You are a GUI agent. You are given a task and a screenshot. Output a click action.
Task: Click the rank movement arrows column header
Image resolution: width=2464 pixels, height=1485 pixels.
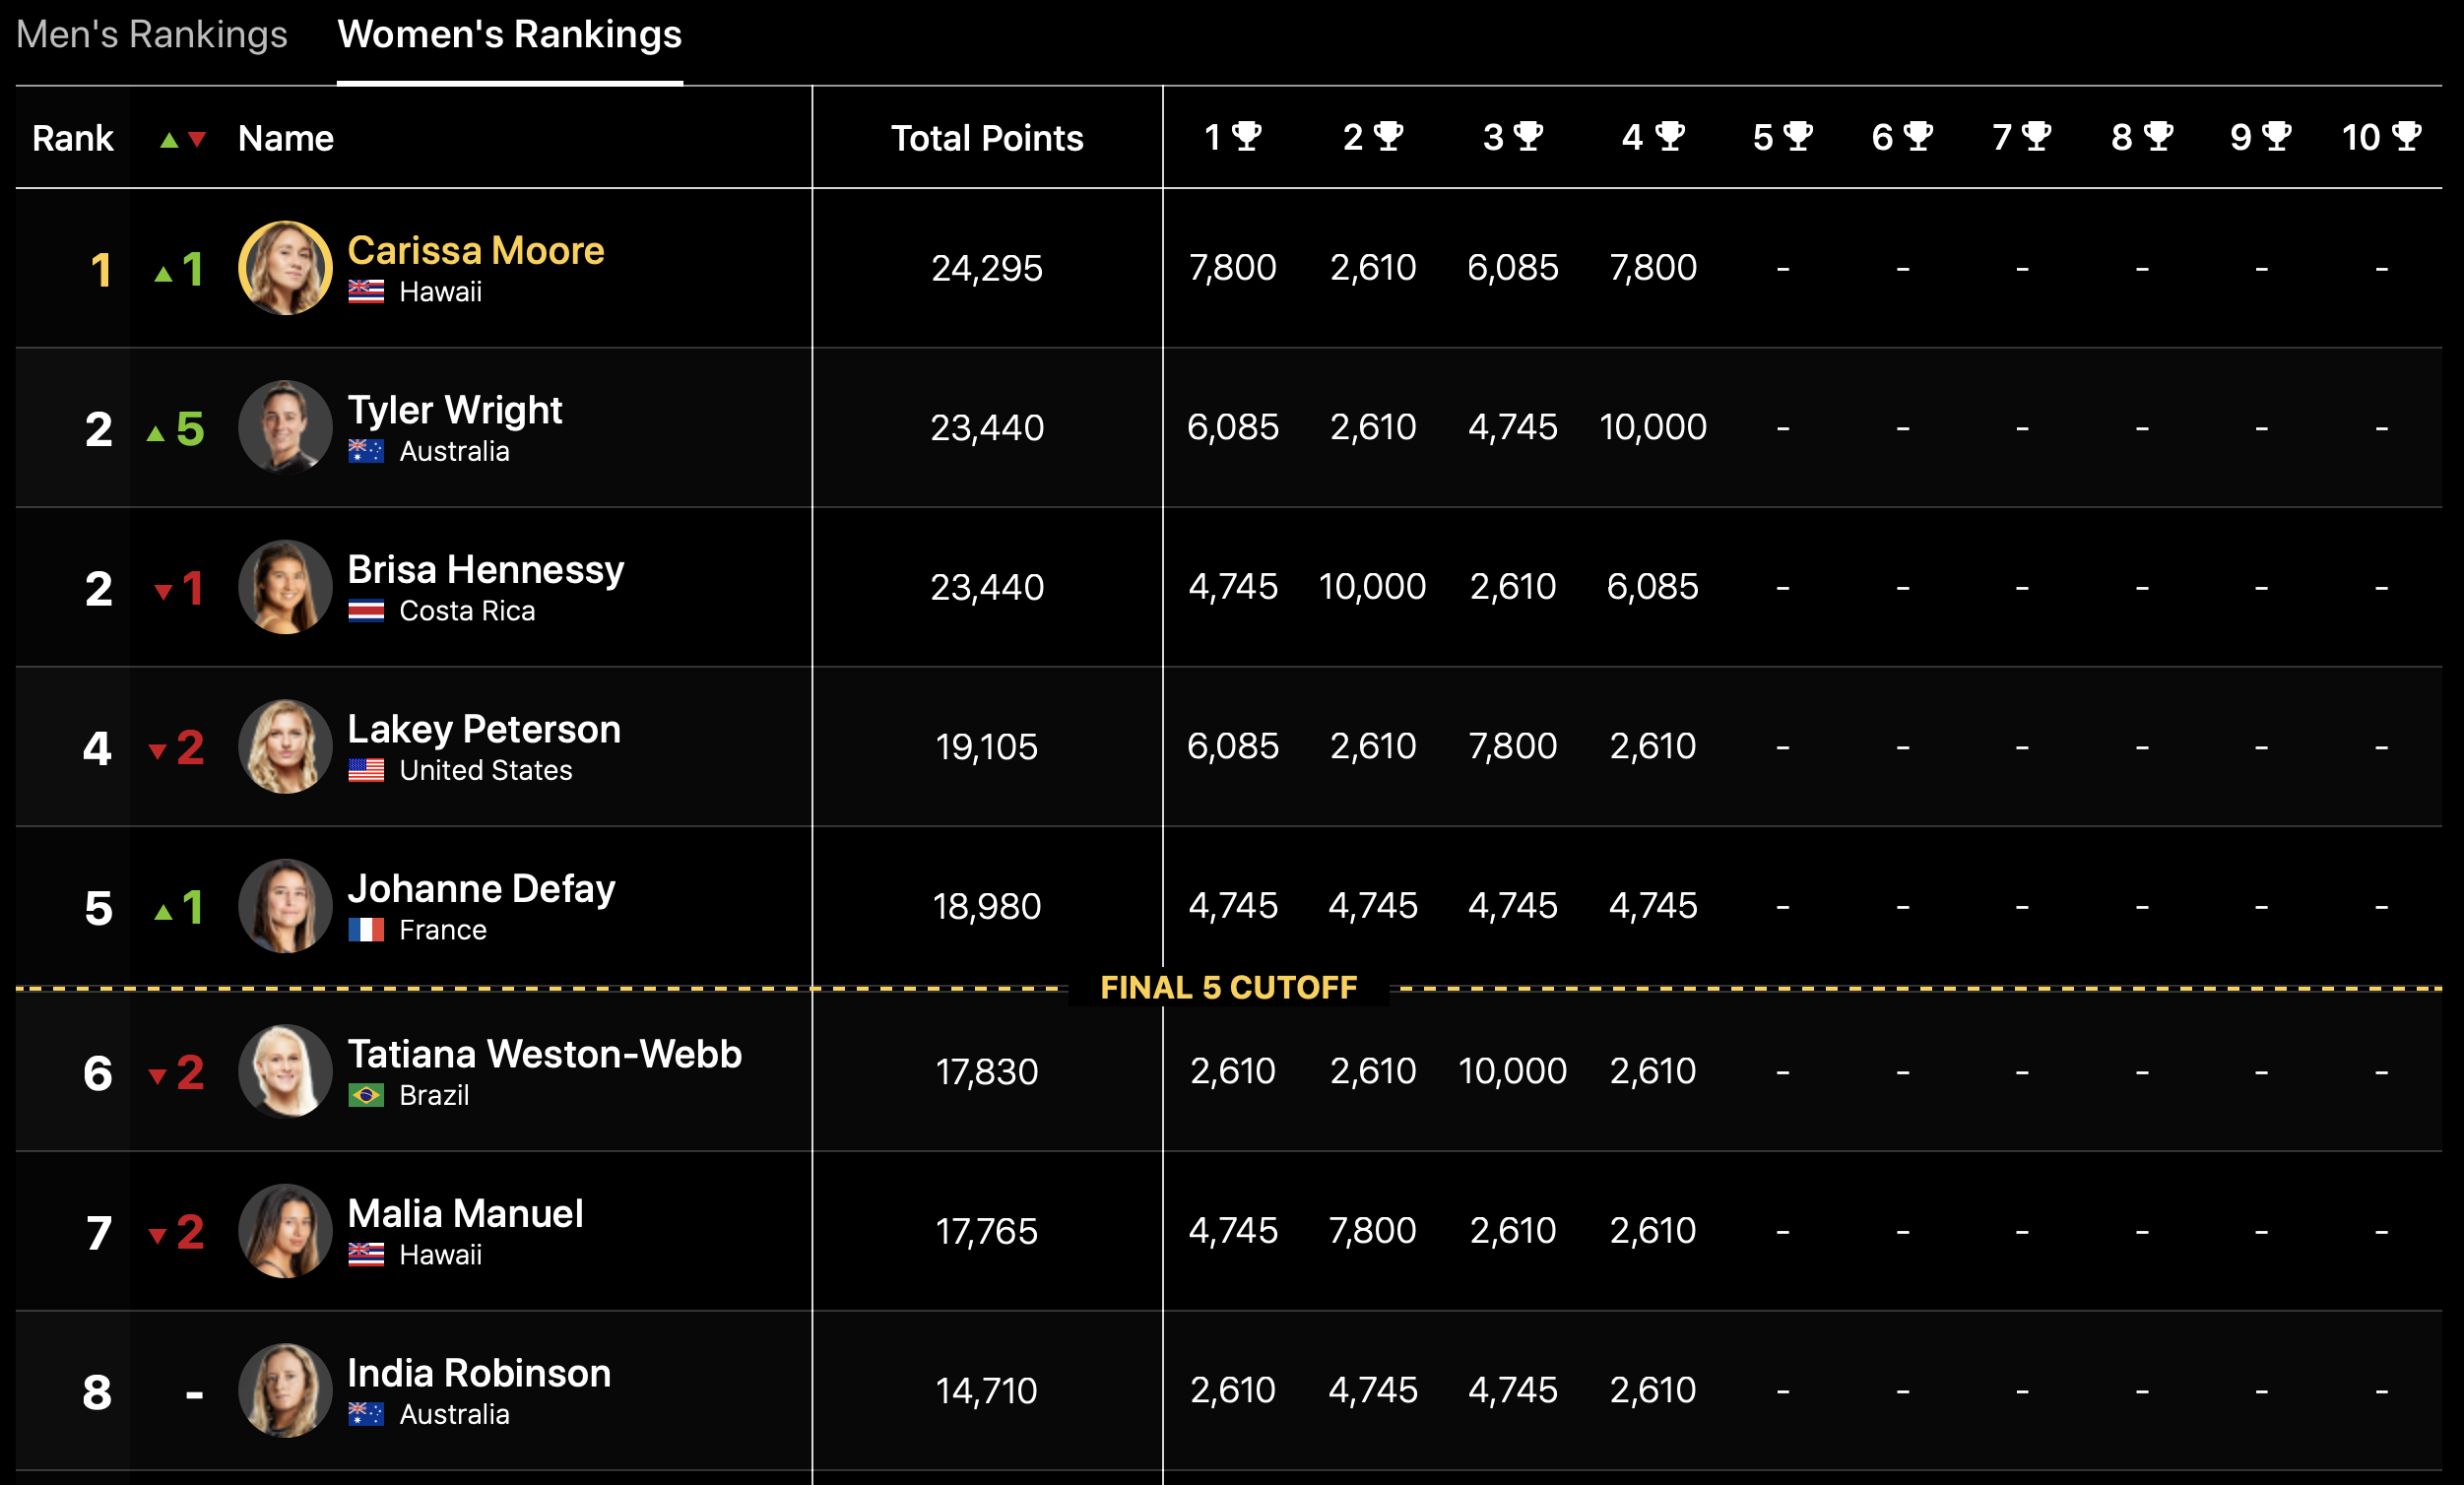(x=183, y=139)
